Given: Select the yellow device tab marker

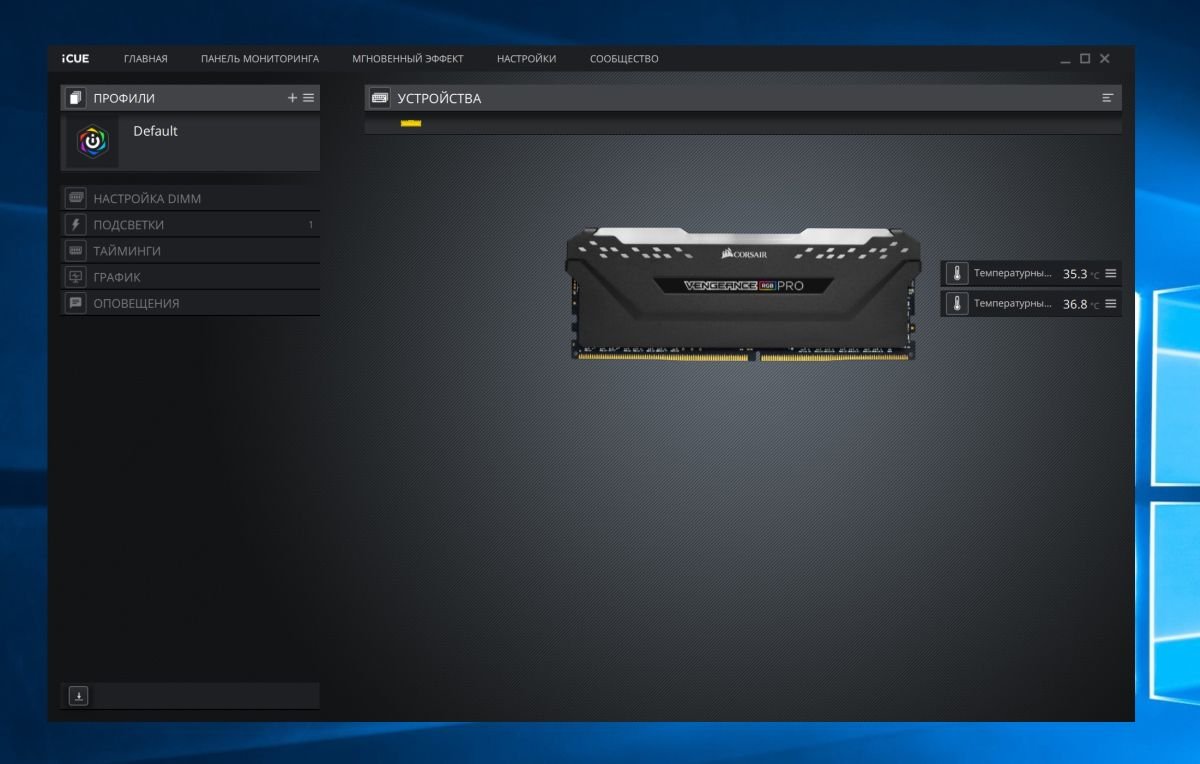Looking at the screenshot, I should click(411, 123).
